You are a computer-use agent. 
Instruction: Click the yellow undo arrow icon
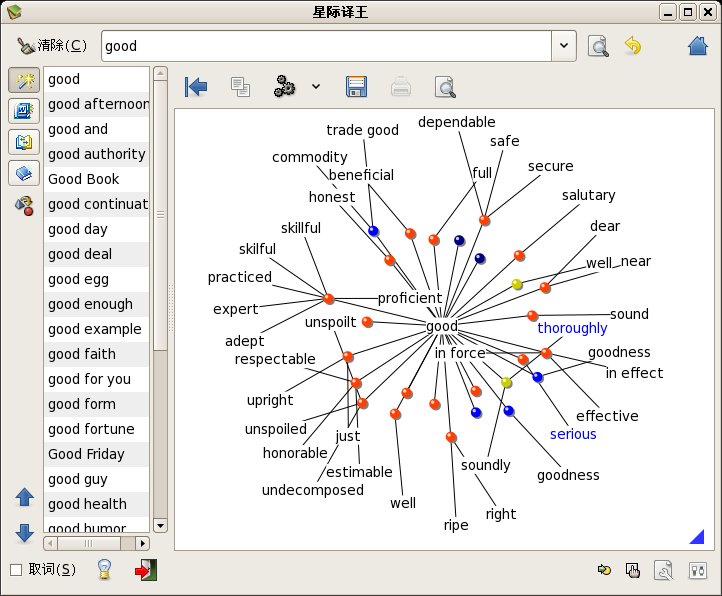pyautogui.click(x=633, y=46)
